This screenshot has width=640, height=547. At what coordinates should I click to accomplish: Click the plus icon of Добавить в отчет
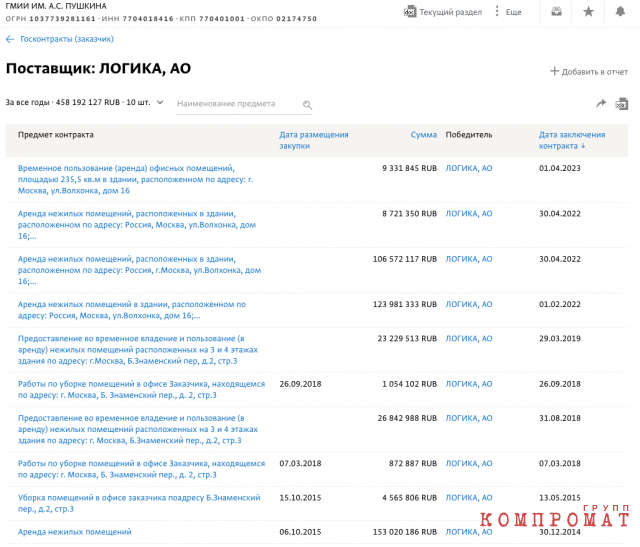pyautogui.click(x=554, y=71)
